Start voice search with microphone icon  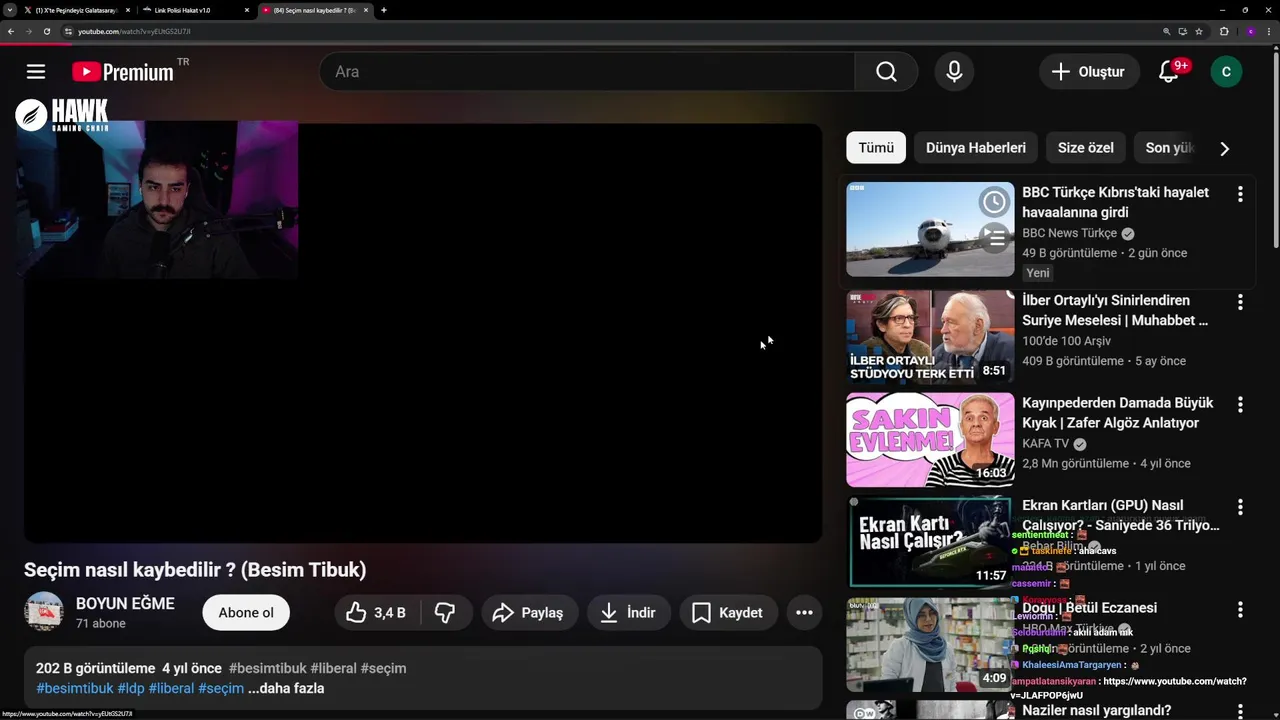pos(954,71)
